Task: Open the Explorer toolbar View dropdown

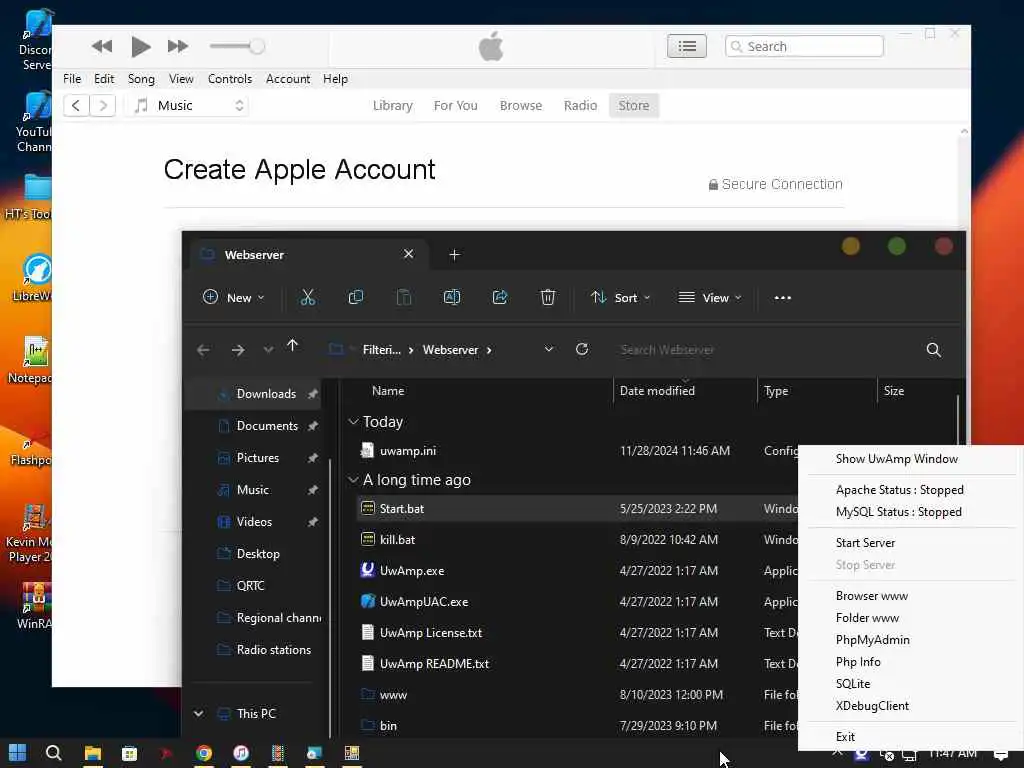Action: coord(710,297)
